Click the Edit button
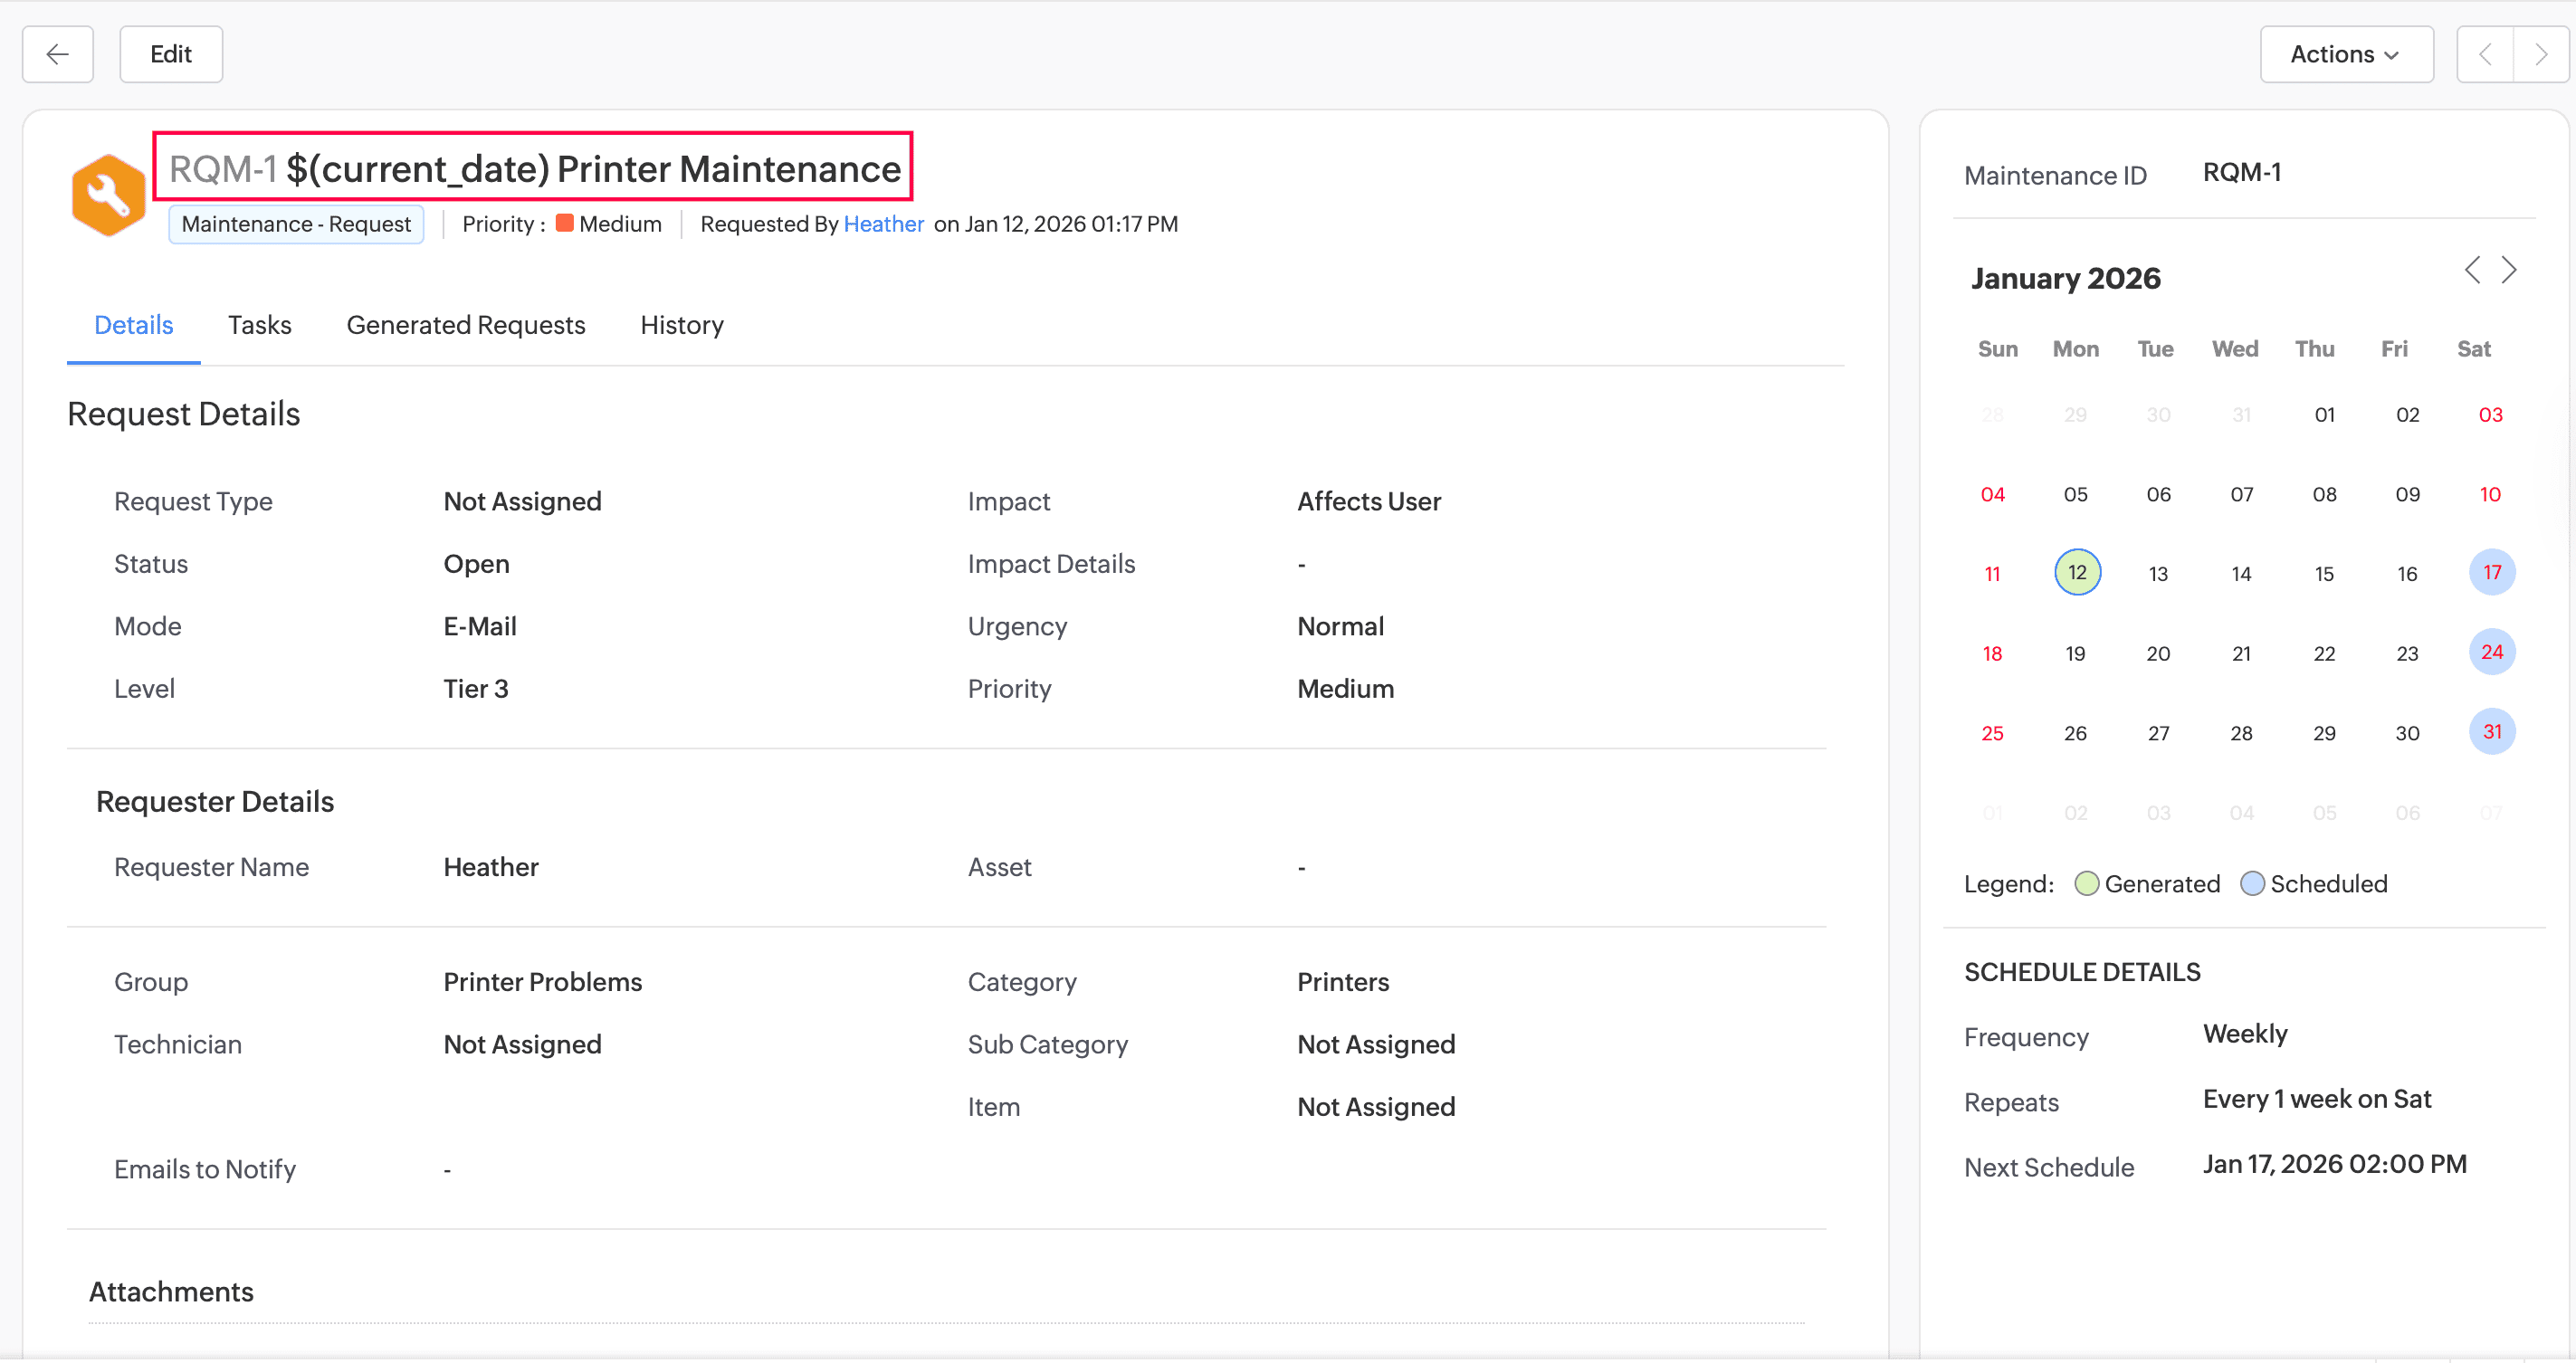Viewport: 2576px width, 1363px height. tap(171, 54)
